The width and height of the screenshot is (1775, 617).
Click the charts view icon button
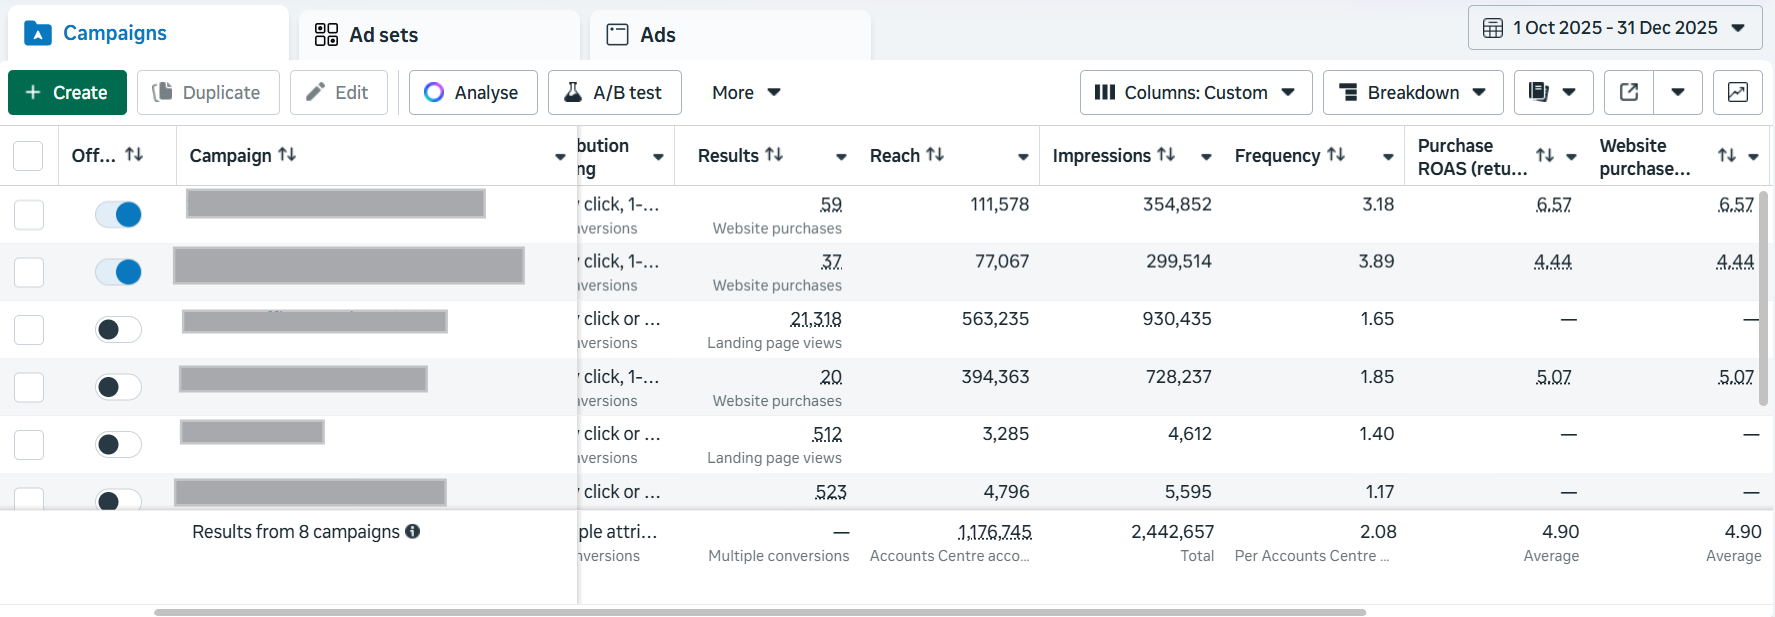coord(1737,92)
